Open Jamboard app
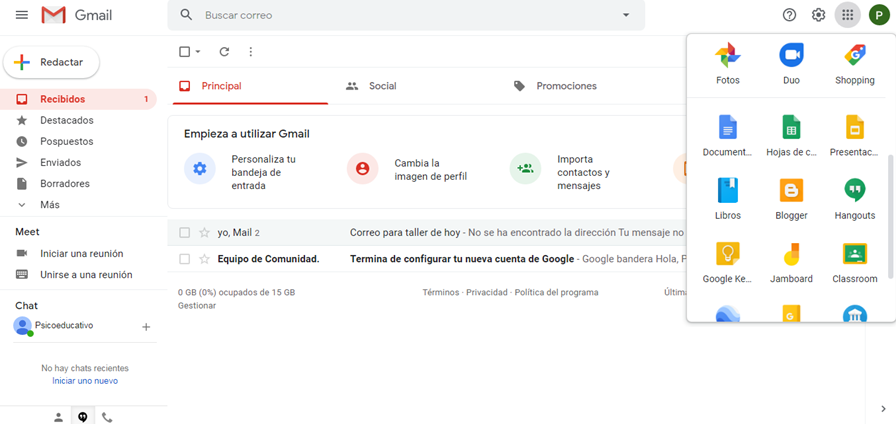Screen dimensions: 896x428 click(791, 262)
